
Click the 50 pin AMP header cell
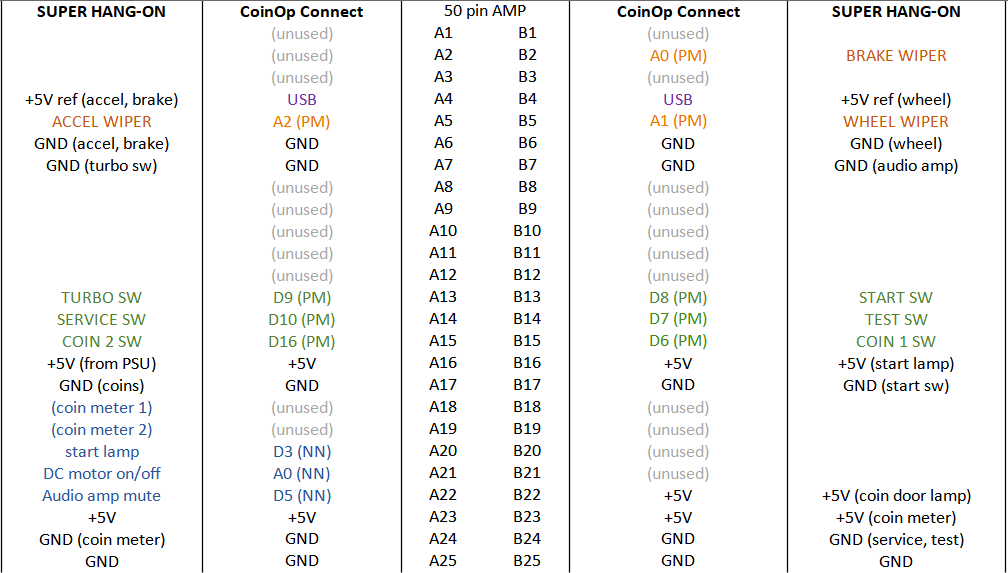(485, 12)
